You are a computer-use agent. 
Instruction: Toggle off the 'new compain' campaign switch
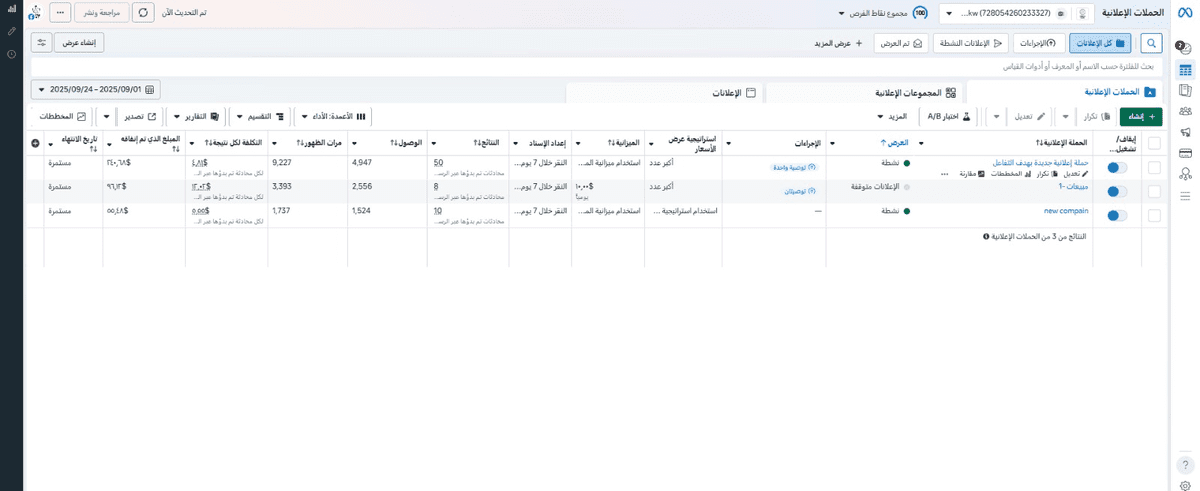pos(1116,215)
